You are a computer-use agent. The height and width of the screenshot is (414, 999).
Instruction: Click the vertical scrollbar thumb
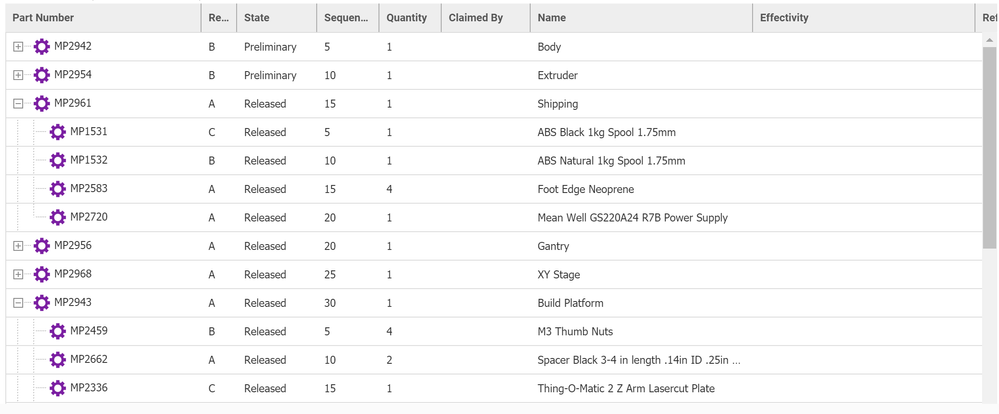pyautogui.click(x=991, y=140)
